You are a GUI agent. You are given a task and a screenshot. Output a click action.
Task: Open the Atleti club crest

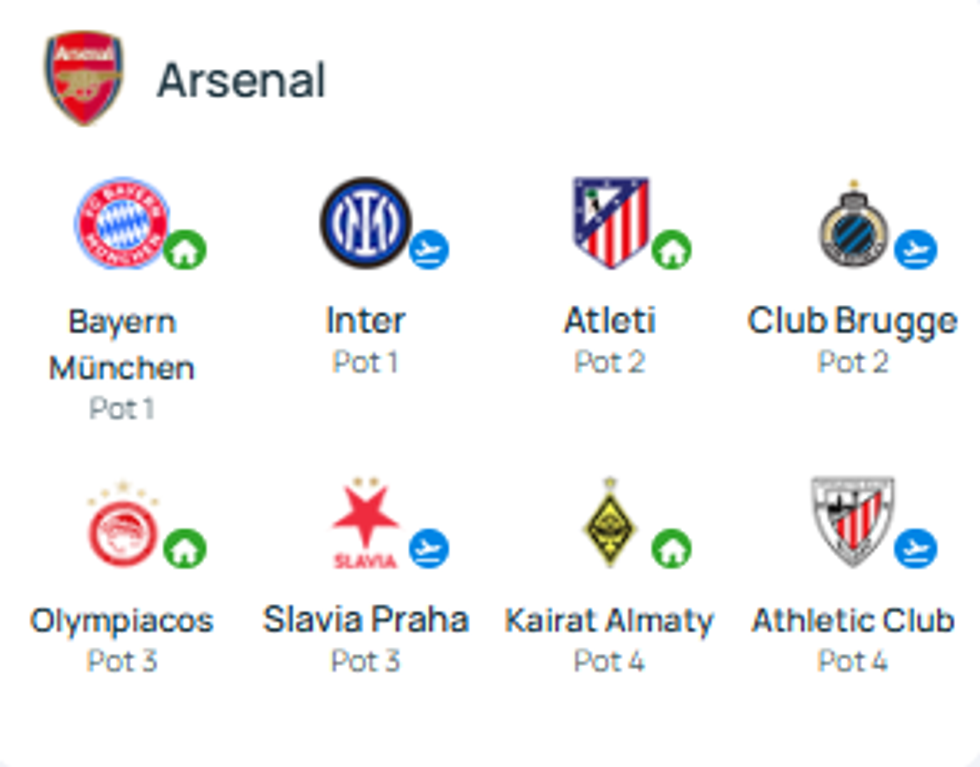(x=610, y=222)
